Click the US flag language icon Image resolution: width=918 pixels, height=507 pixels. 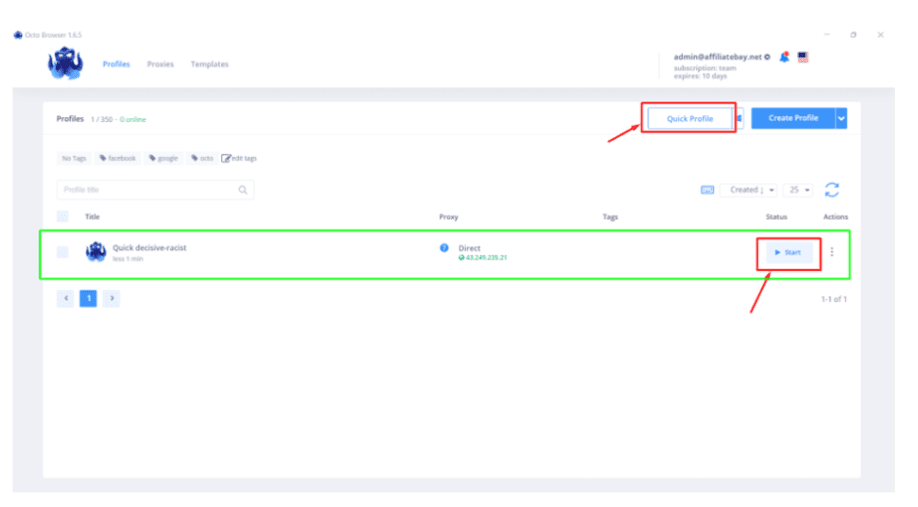[803, 57]
